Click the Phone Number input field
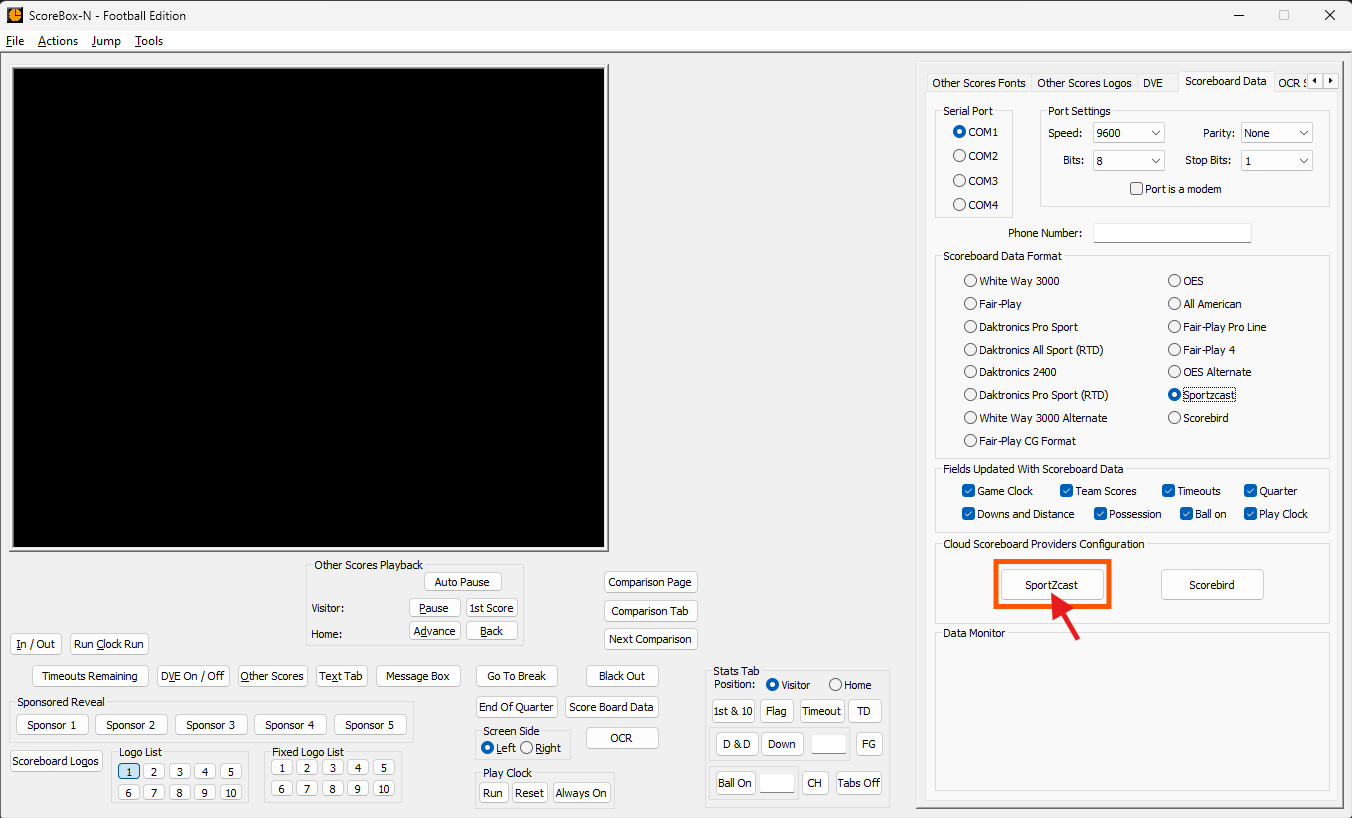The height and width of the screenshot is (818, 1352). tap(1172, 233)
